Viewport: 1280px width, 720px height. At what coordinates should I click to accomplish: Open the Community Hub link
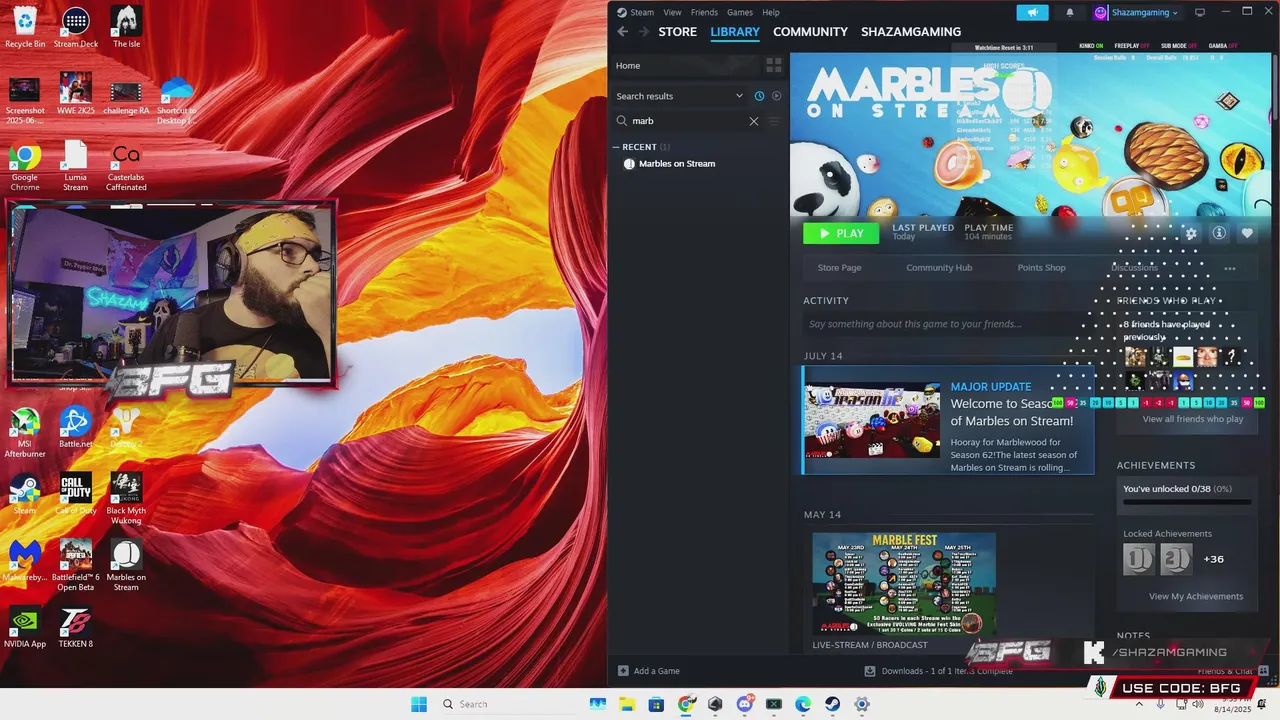coord(939,268)
